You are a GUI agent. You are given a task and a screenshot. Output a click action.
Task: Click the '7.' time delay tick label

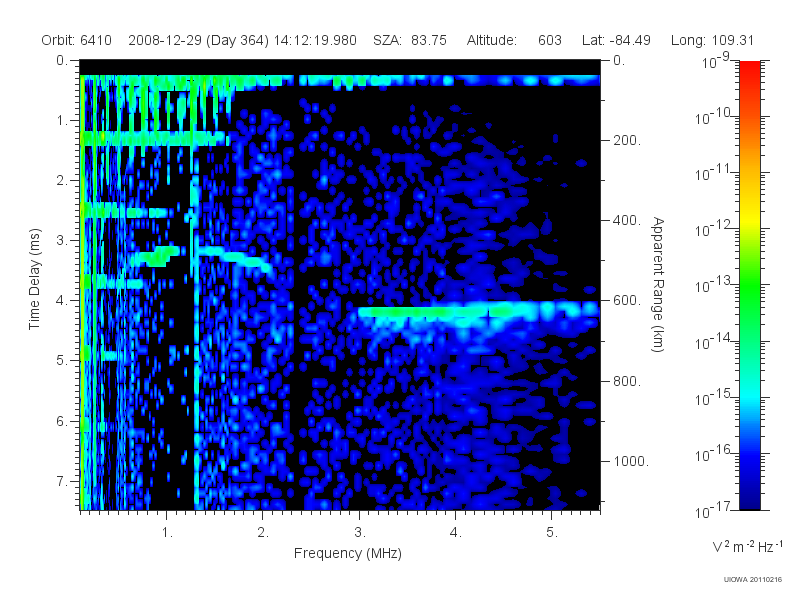[x=62, y=481]
